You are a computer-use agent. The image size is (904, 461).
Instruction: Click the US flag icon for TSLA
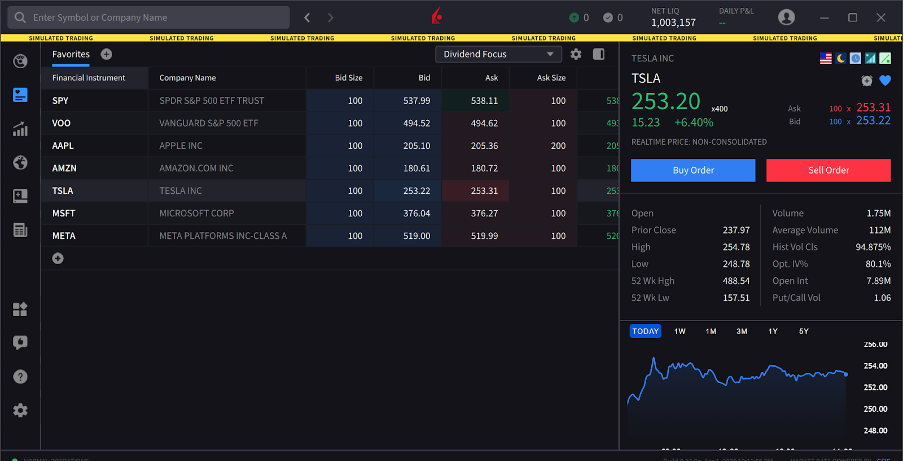point(826,58)
